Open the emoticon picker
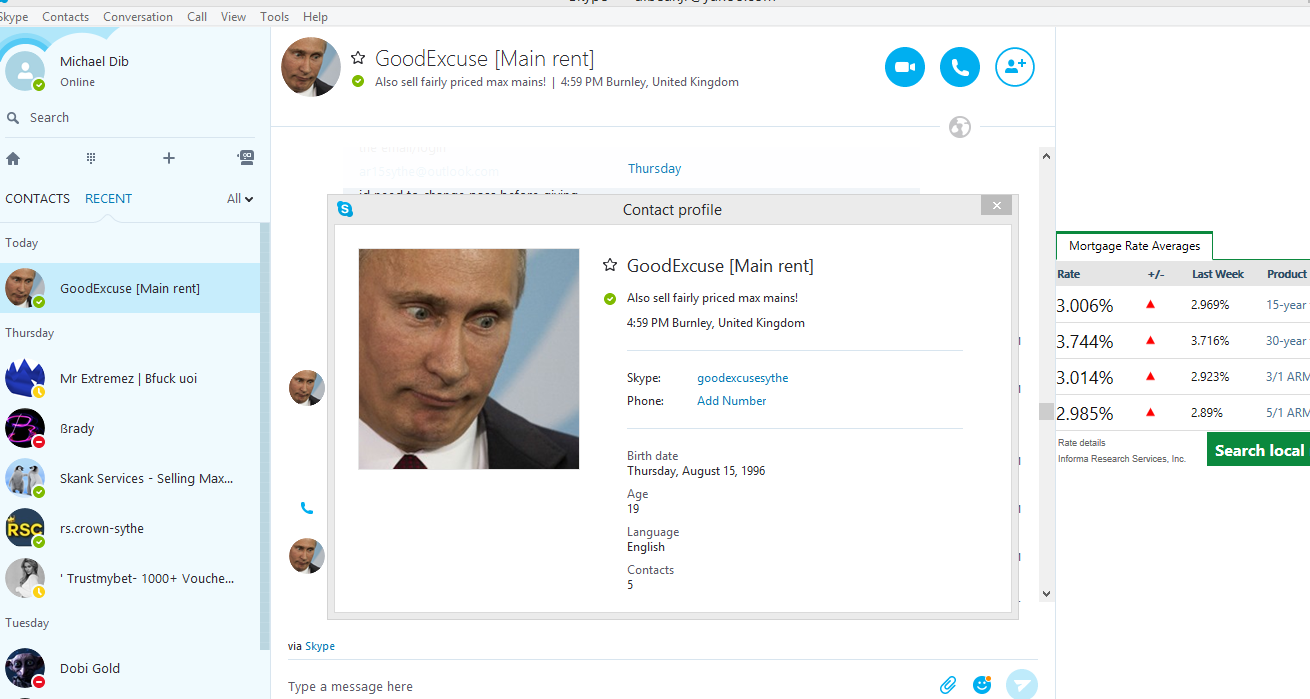 point(982,685)
